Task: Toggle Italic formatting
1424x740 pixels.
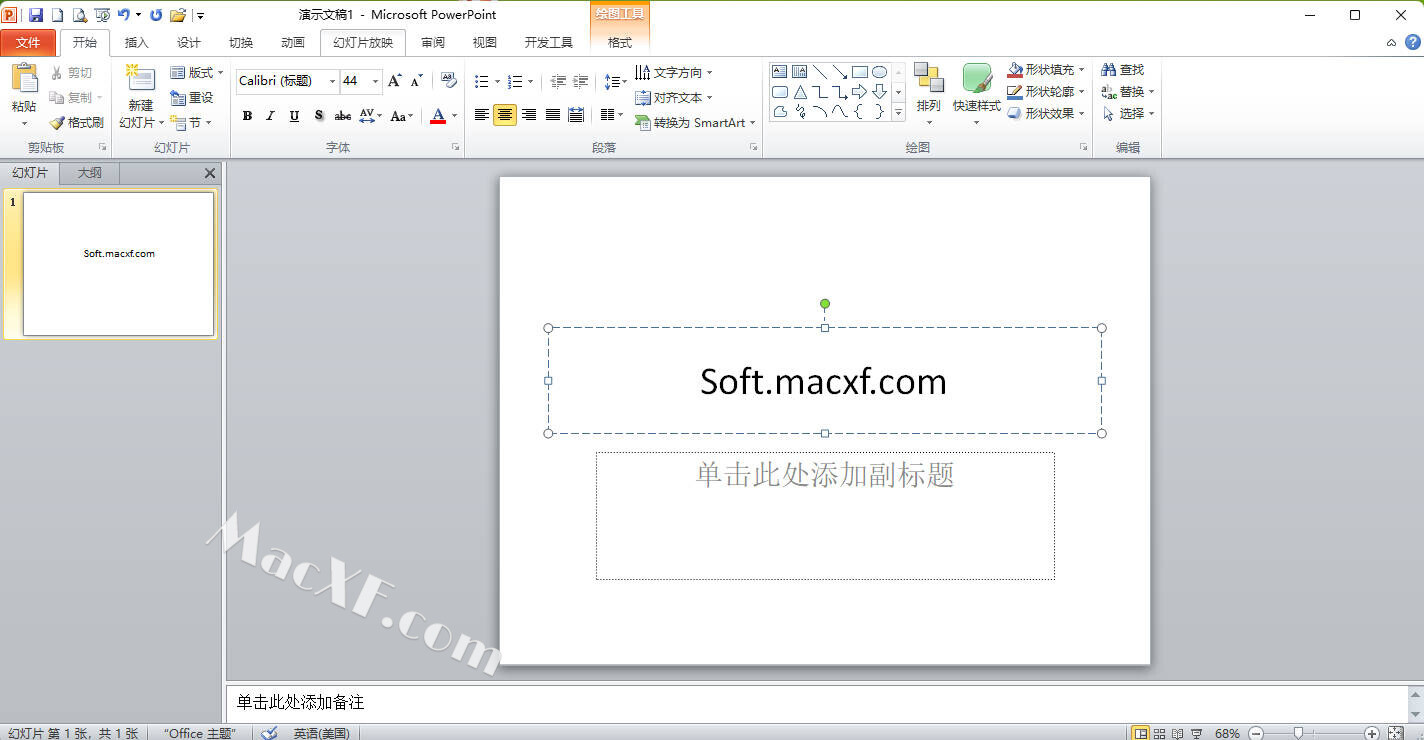Action: pyautogui.click(x=270, y=116)
